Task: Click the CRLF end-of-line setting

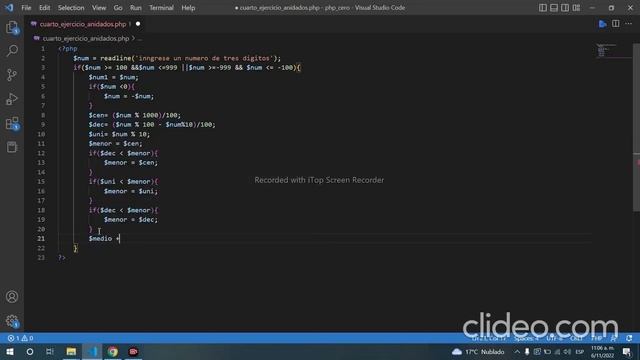Action: [x=576, y=338]
